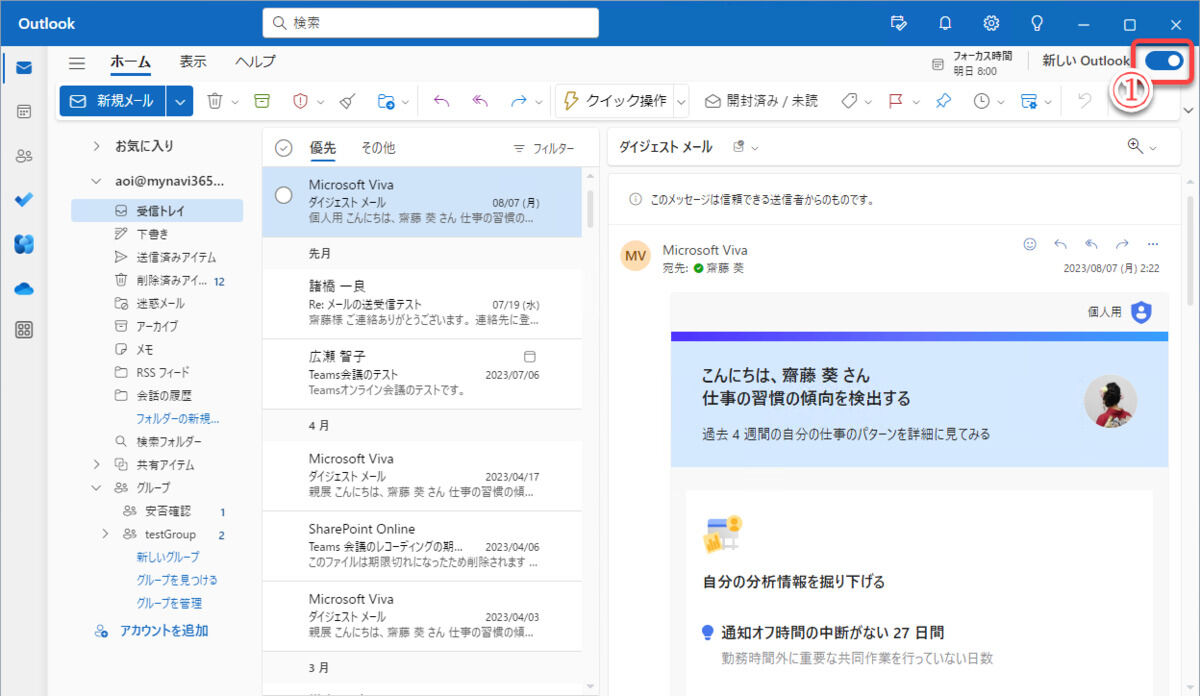The image size is (1200, 696).
Task: Switch to the ホーム tab
Action: pos(131,62)
